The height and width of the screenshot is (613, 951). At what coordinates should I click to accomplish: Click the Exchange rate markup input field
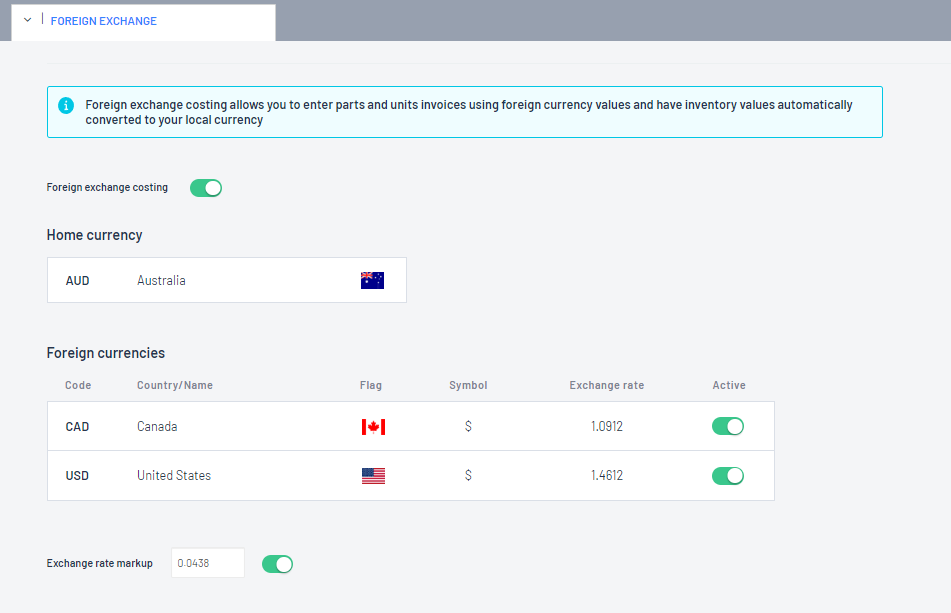click(208, 563)
